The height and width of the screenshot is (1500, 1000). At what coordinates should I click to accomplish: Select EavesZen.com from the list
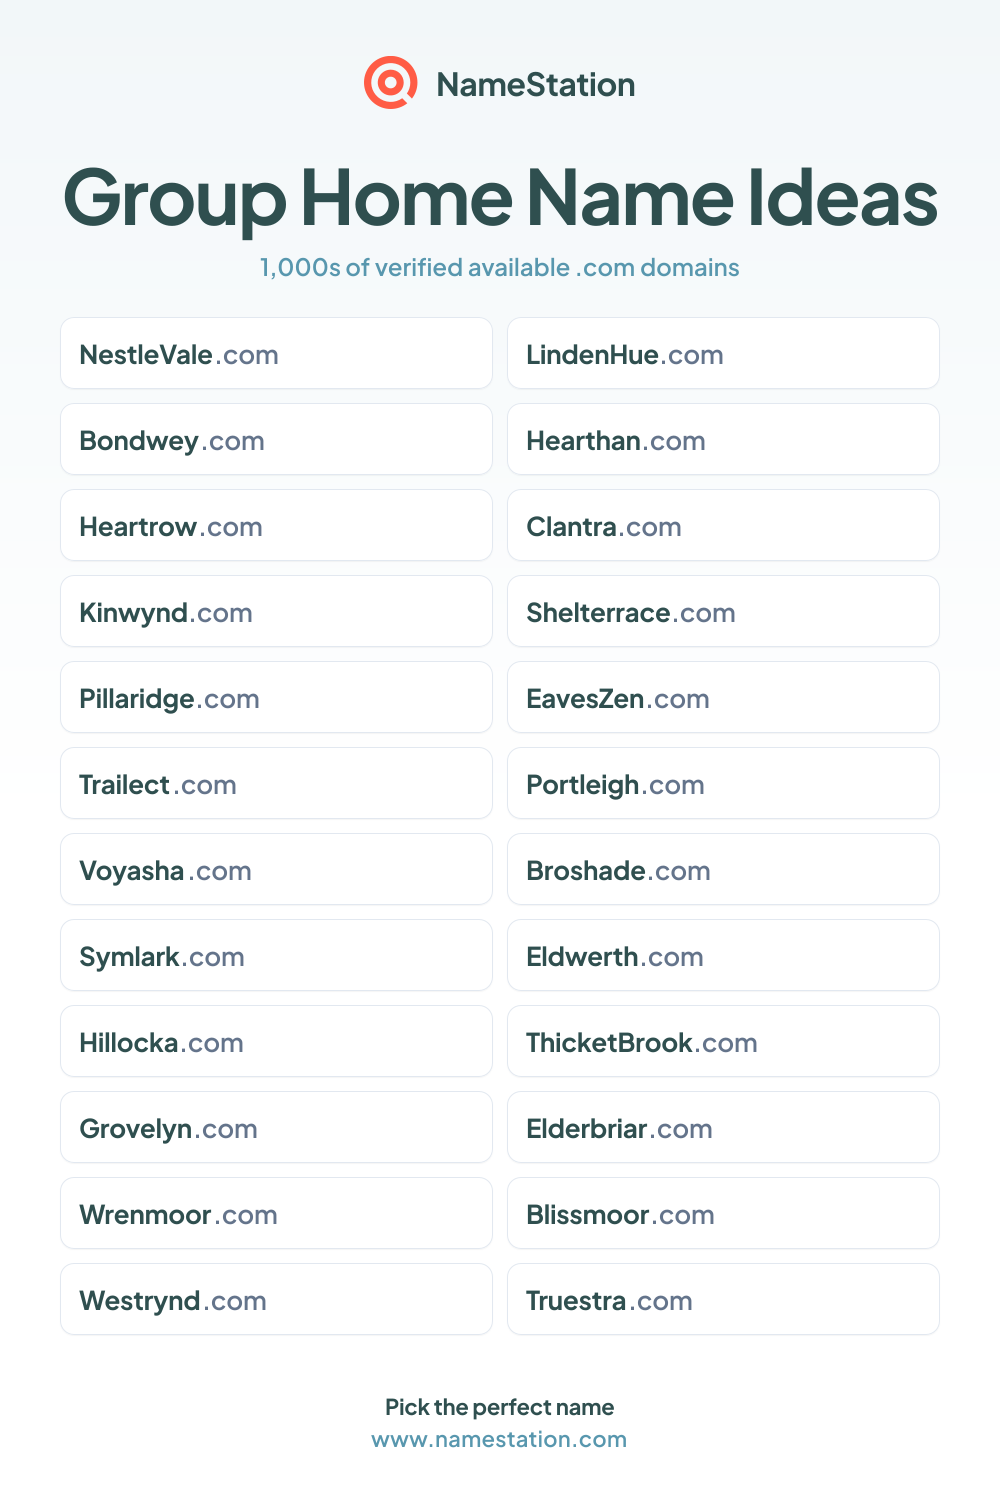723,697
